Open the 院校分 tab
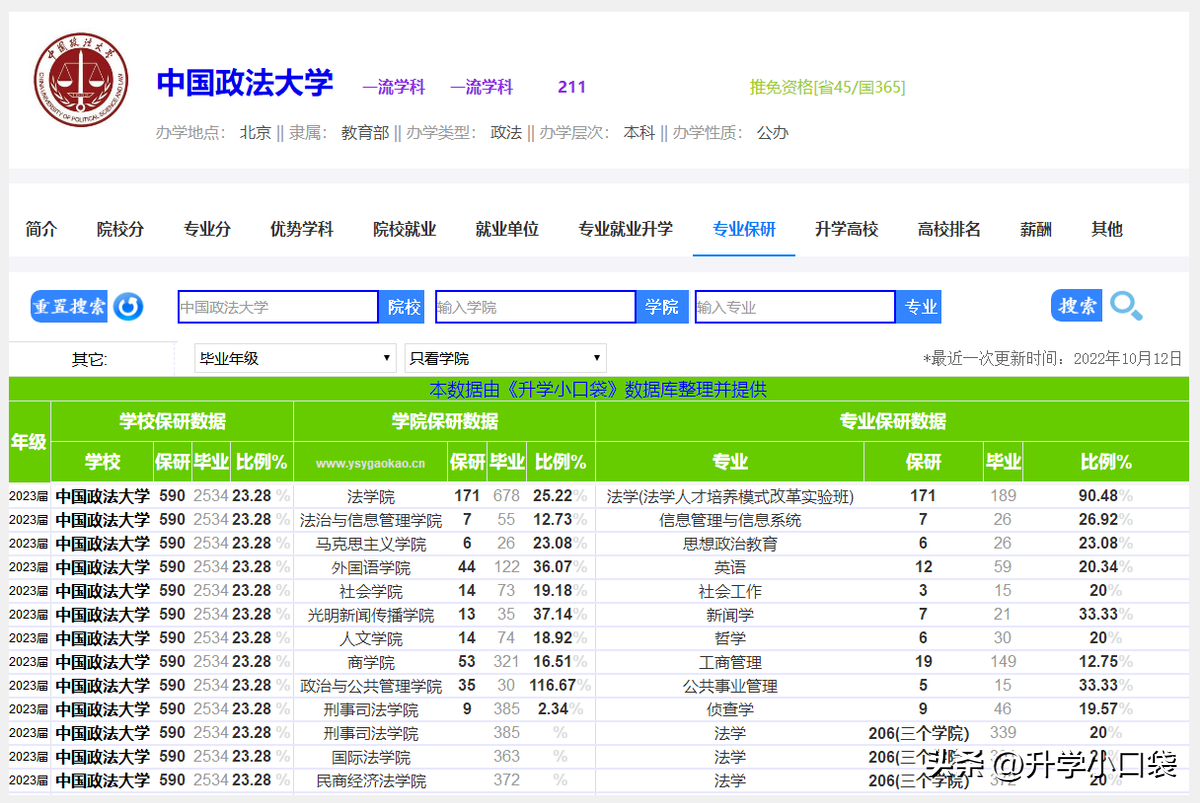1200x803 pixels. point(120,229)
